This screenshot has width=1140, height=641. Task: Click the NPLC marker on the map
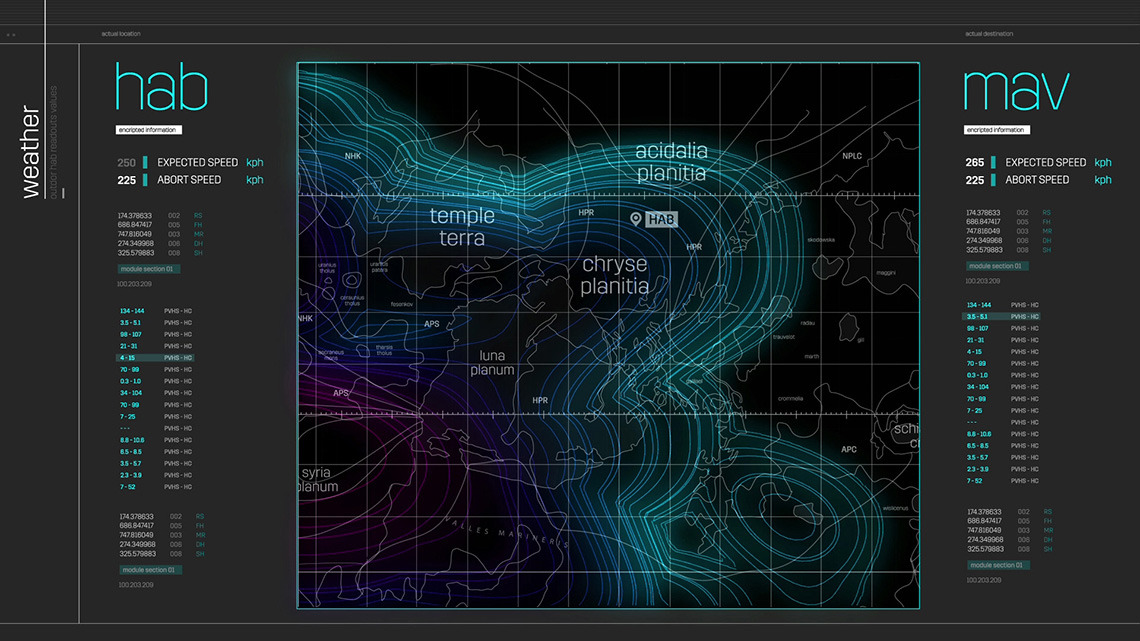852,156
